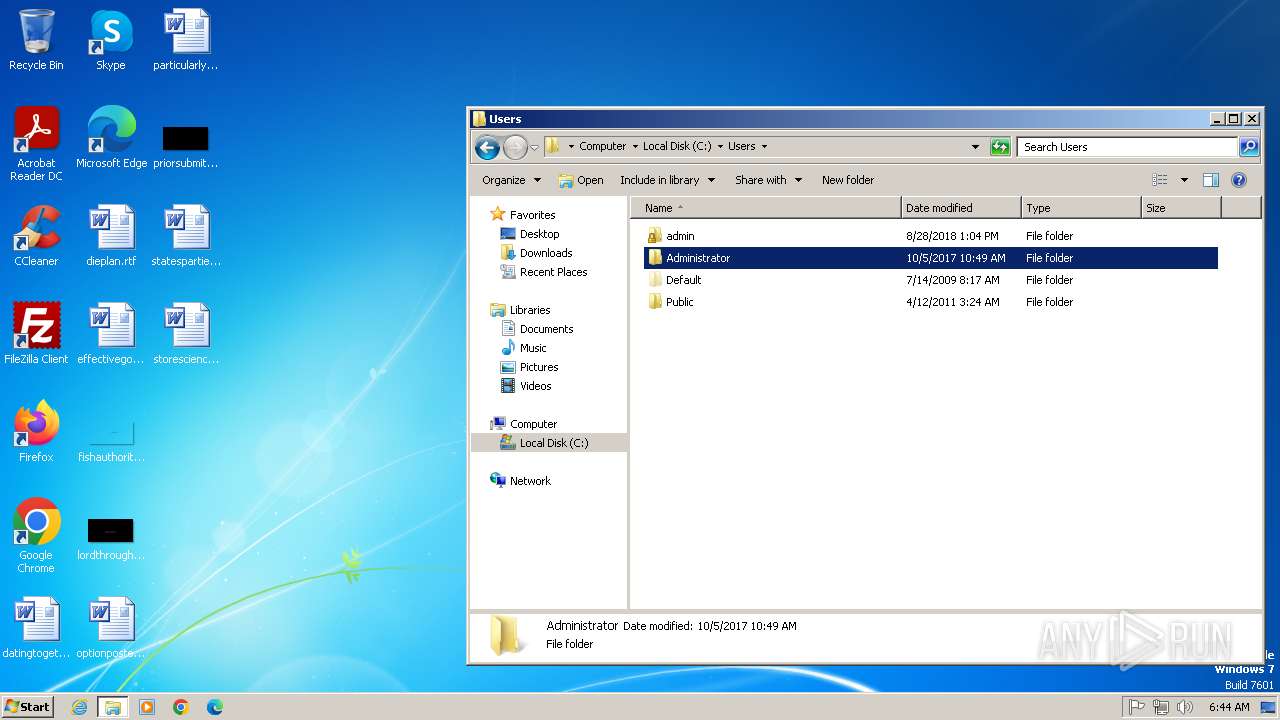Sort by the Size column header

pyautogui.click(x=1181, y=208)
